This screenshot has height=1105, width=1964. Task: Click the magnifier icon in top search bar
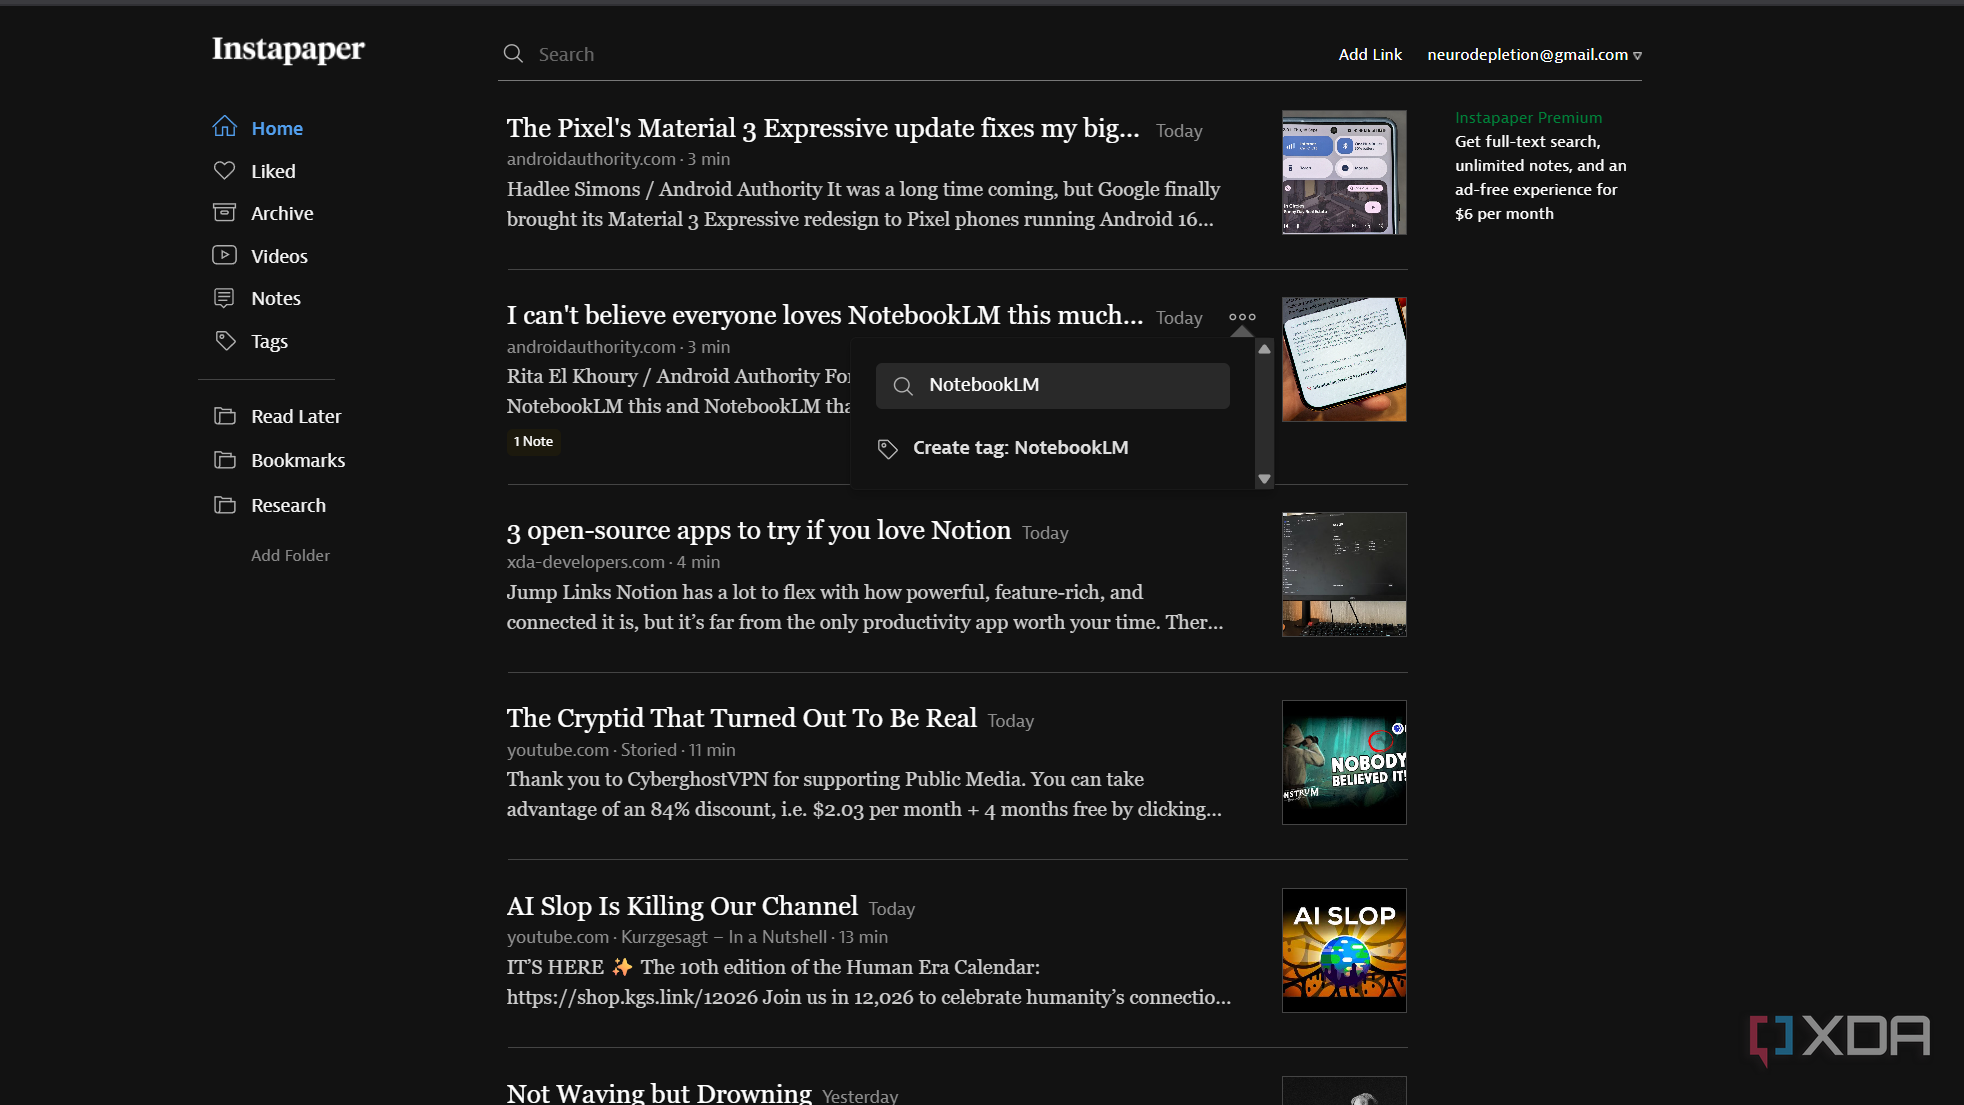click(513, 54)
